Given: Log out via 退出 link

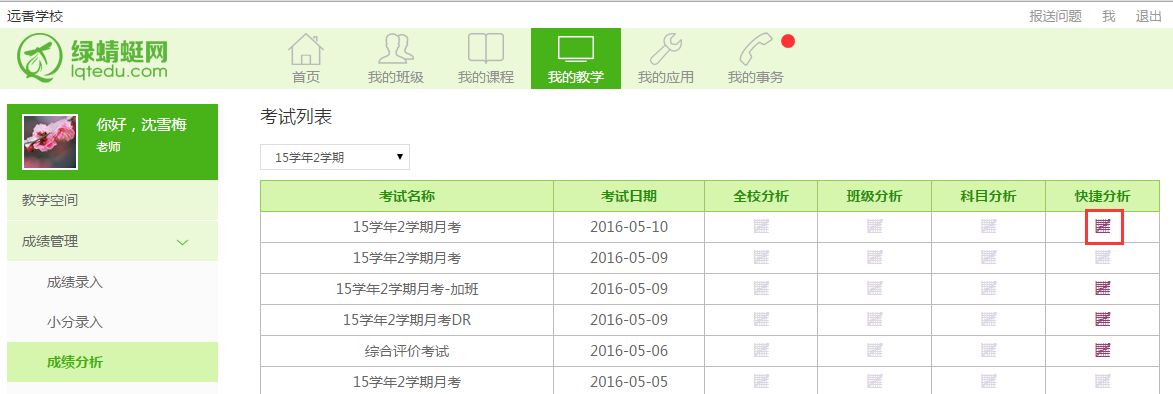Looking at the screenshot, I should pyautogui.click(x=1148, y=16).
